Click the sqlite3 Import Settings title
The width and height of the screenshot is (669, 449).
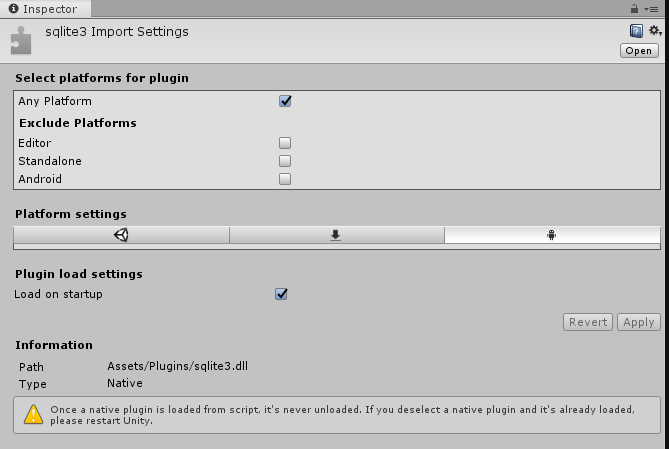coord(117,31)
